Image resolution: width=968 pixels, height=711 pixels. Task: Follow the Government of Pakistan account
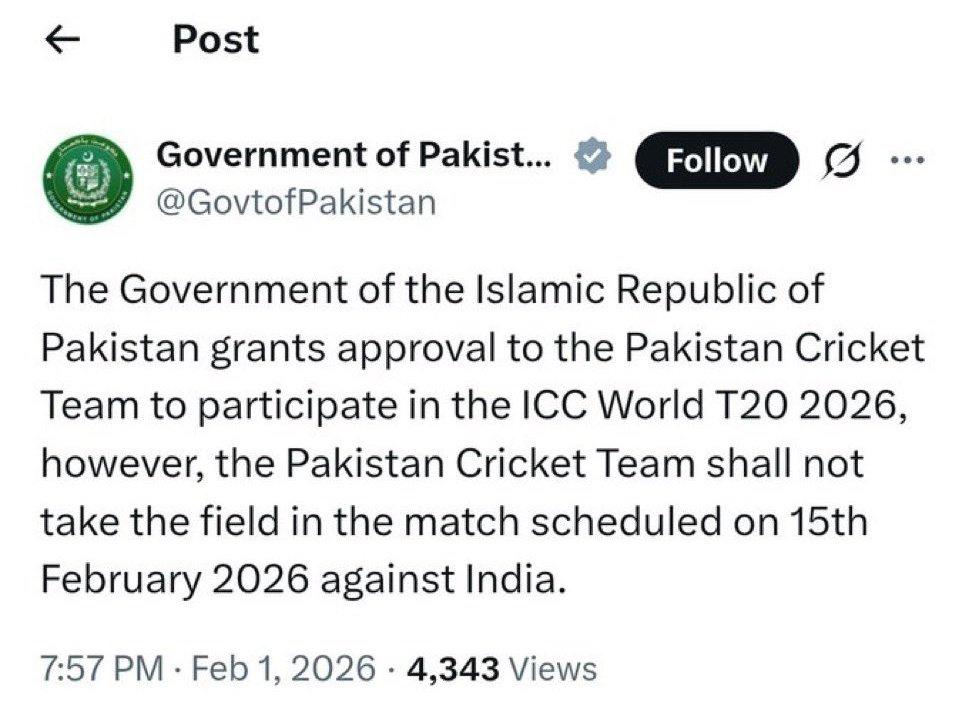pos(717,160)
